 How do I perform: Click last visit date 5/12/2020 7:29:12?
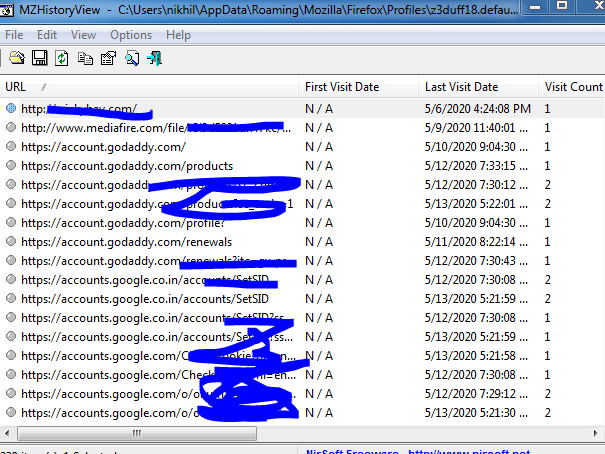(x=476, y=394)
